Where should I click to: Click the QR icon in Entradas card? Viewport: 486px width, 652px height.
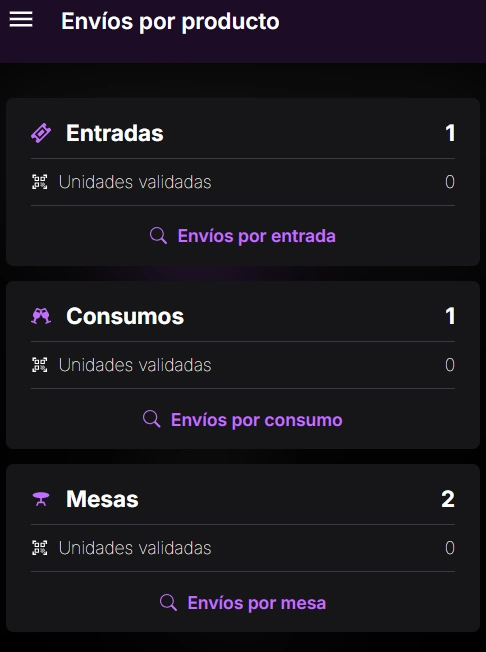click(x=39, y=182)
